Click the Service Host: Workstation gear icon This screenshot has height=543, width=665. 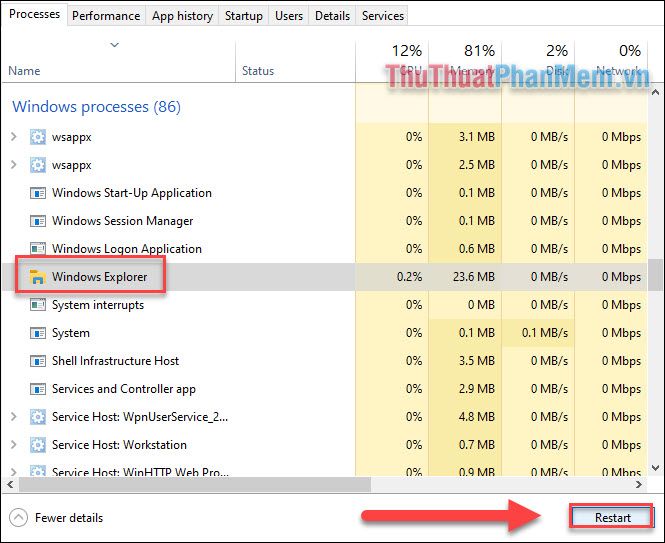pyautogui.click(x=38, y=445)
